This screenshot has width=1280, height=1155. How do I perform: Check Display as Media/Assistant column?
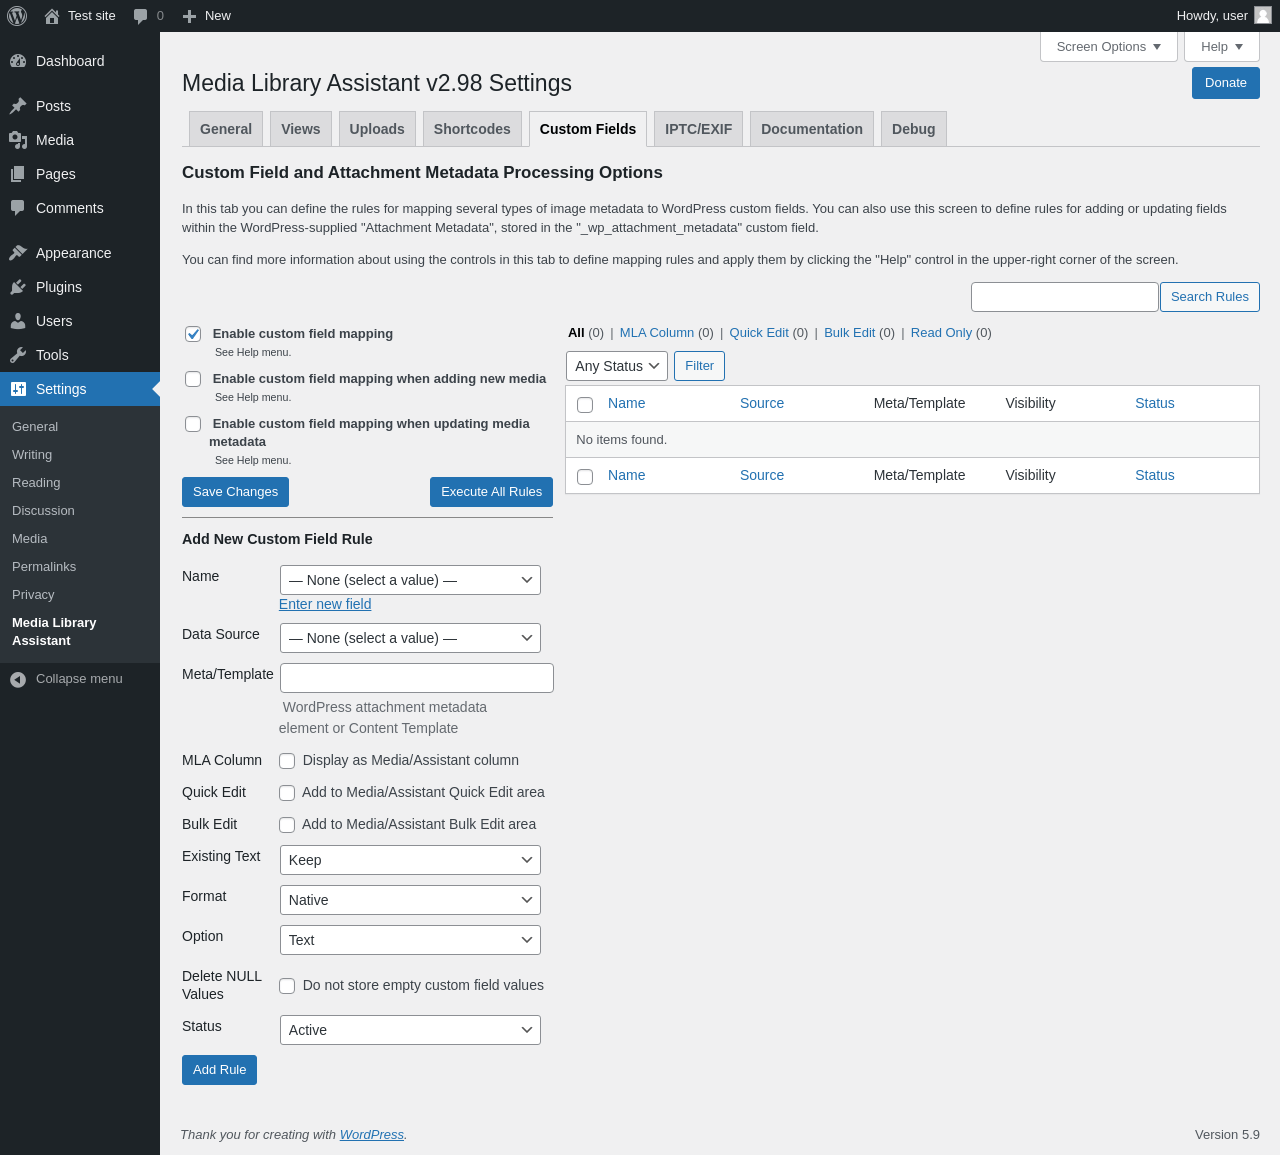[x=287, y=761]
